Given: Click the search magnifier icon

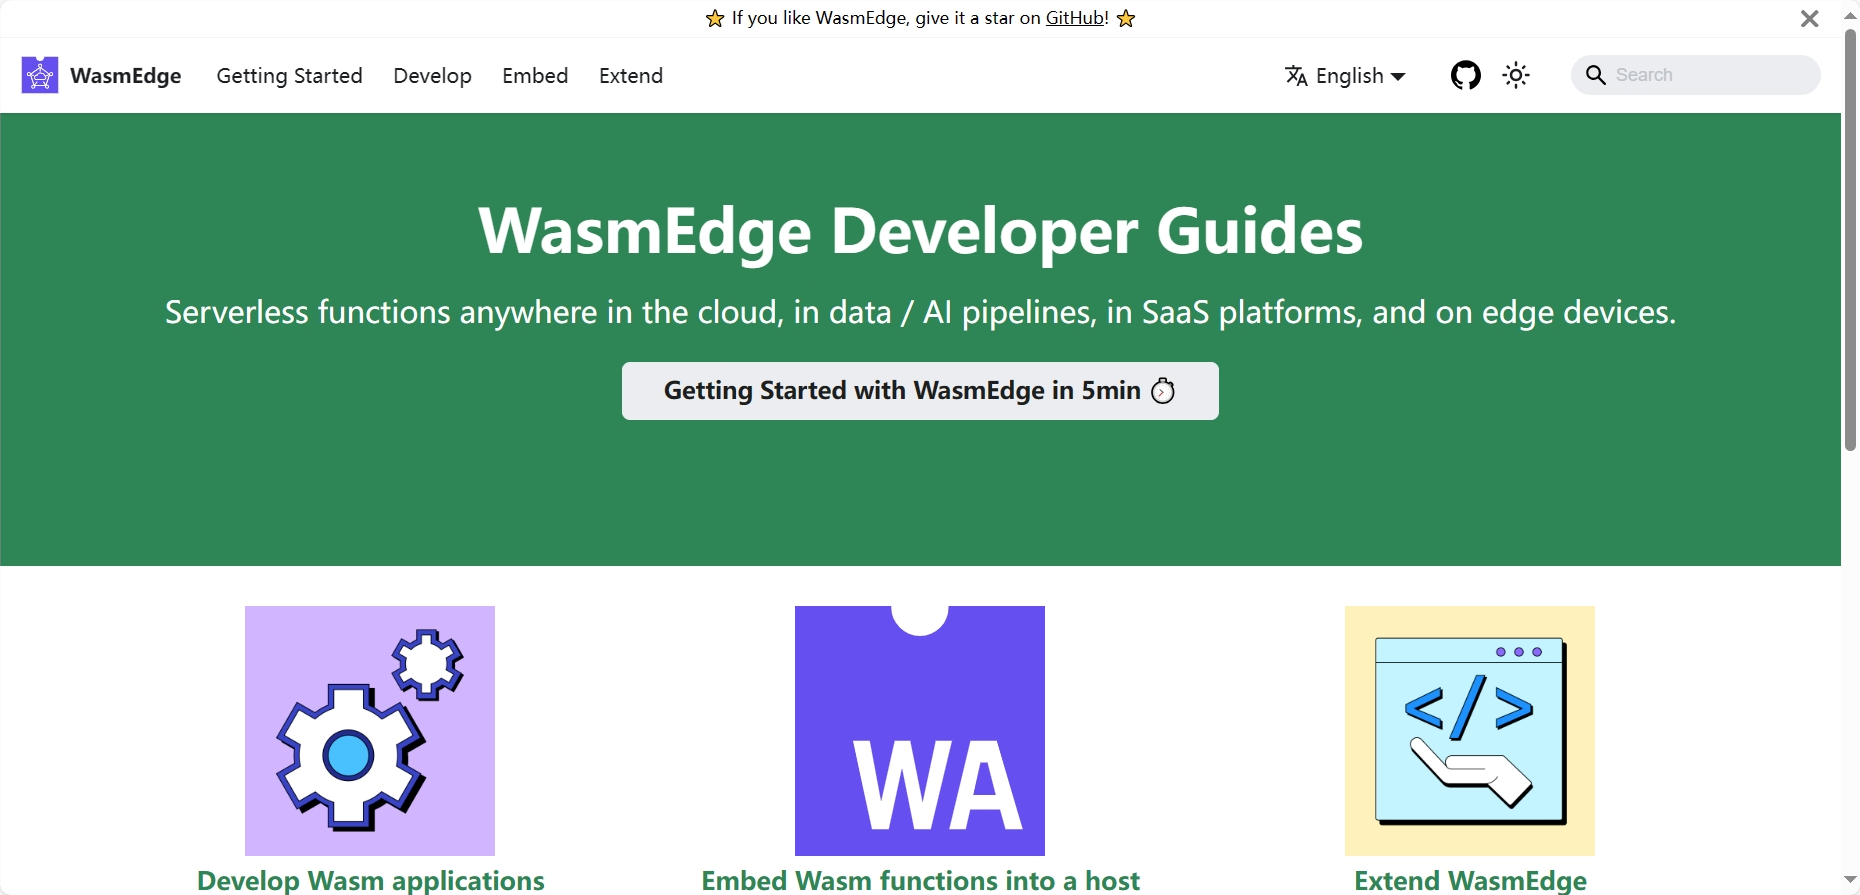Looking at the screenshot, I should tap(1596, 75).
